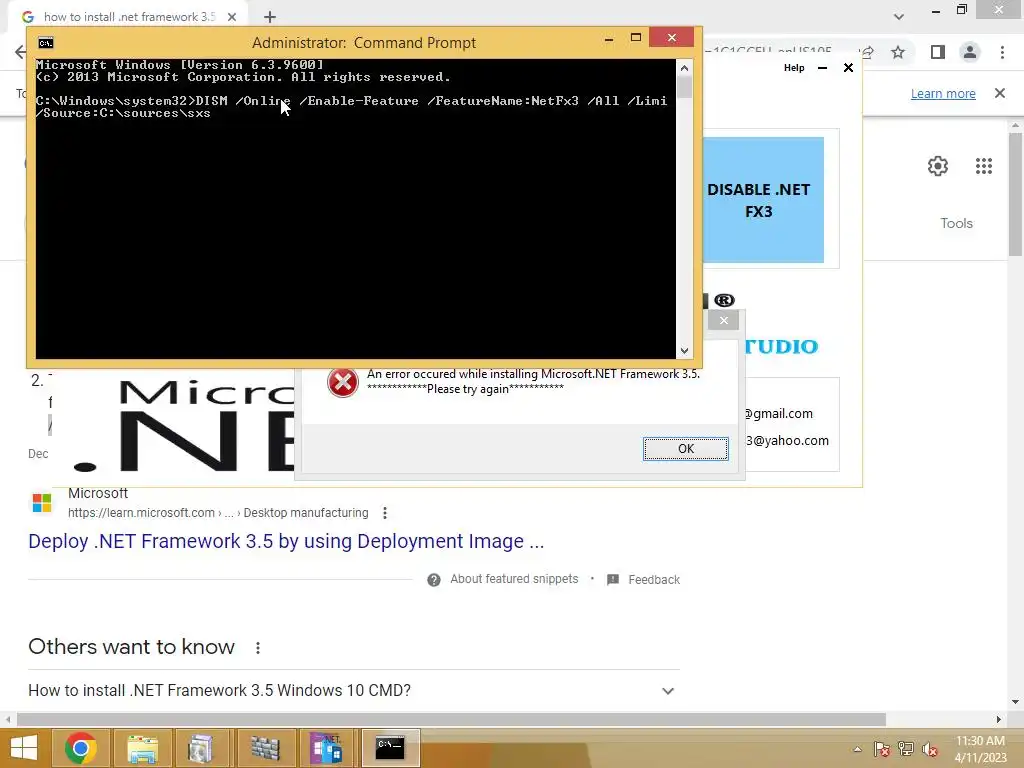Bookmark this page with the star icon

tap(898, 52)
